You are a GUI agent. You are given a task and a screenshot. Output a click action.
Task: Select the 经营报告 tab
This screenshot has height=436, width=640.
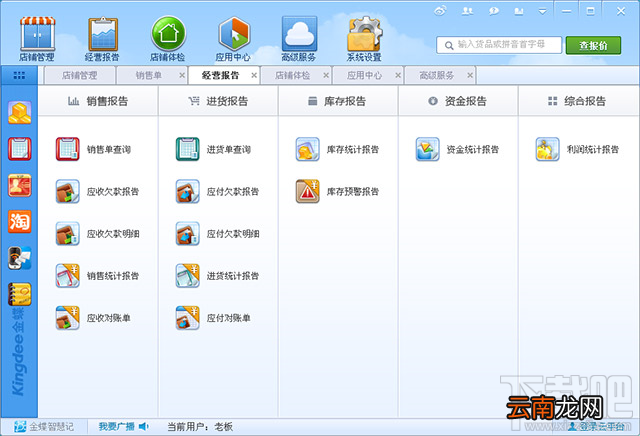pyautogui.click(x=220, y=76)
